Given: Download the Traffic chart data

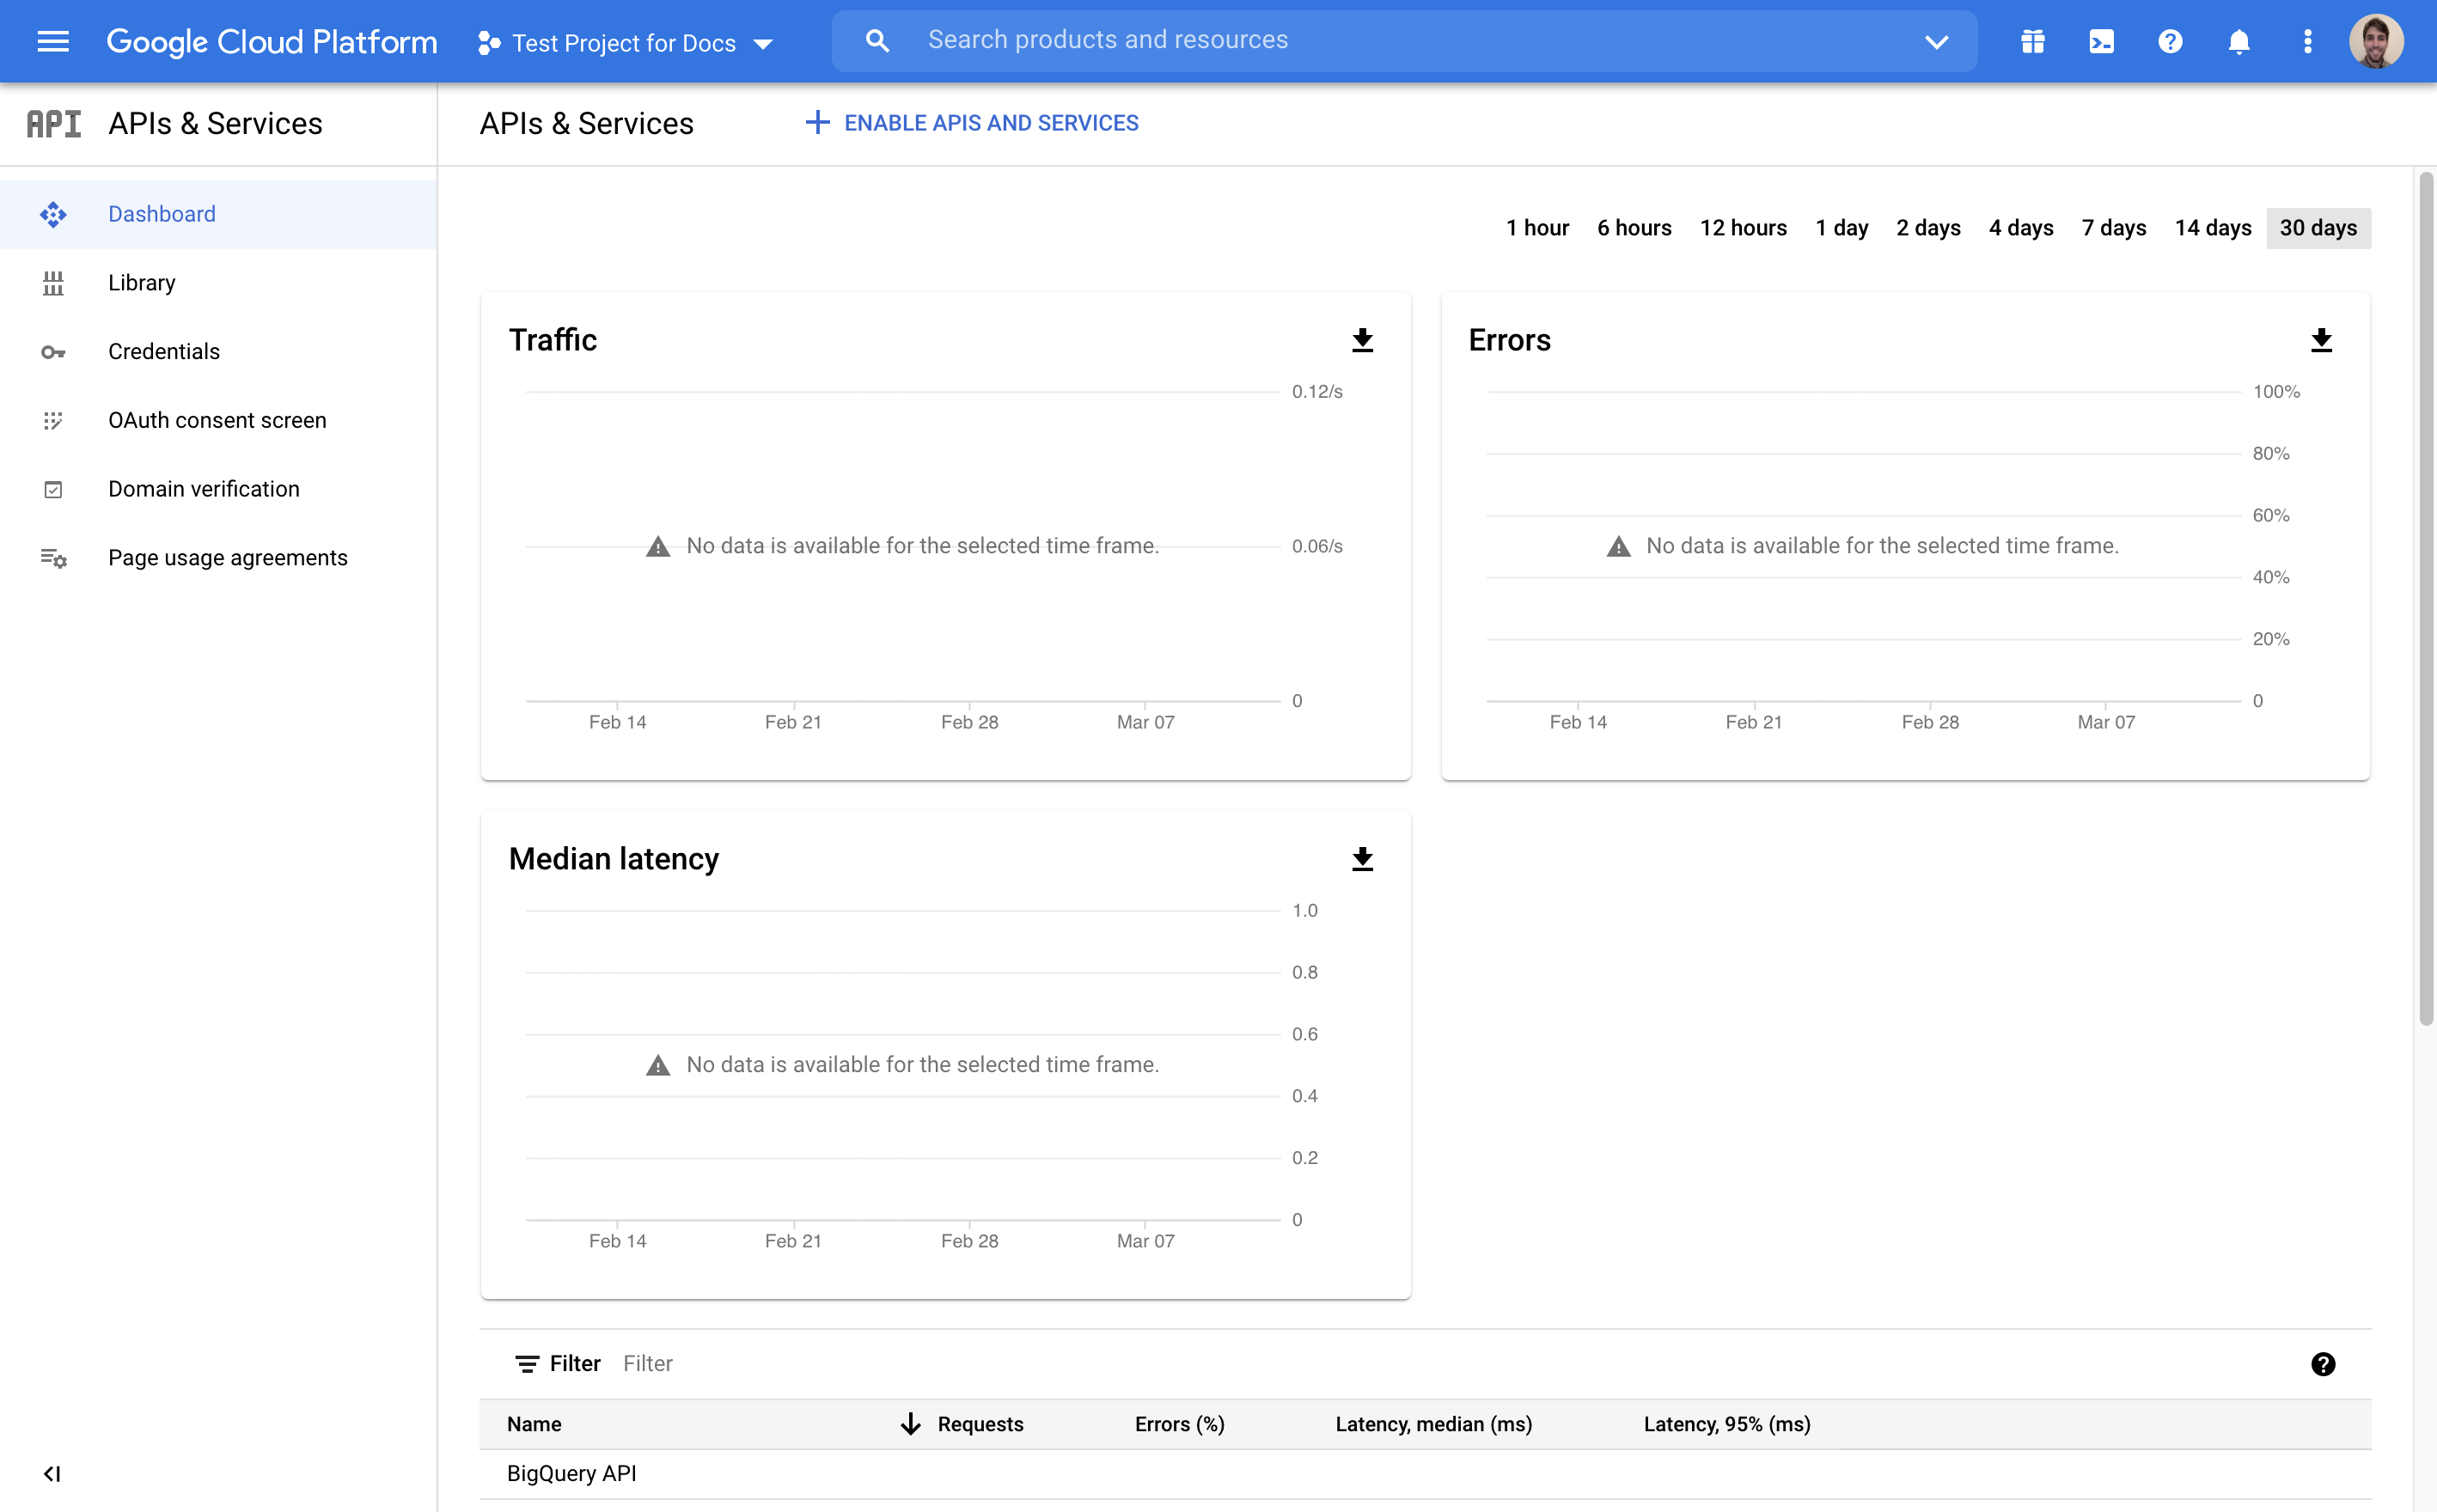Looking at the screenshot, I should click(x=1362, y=340).
